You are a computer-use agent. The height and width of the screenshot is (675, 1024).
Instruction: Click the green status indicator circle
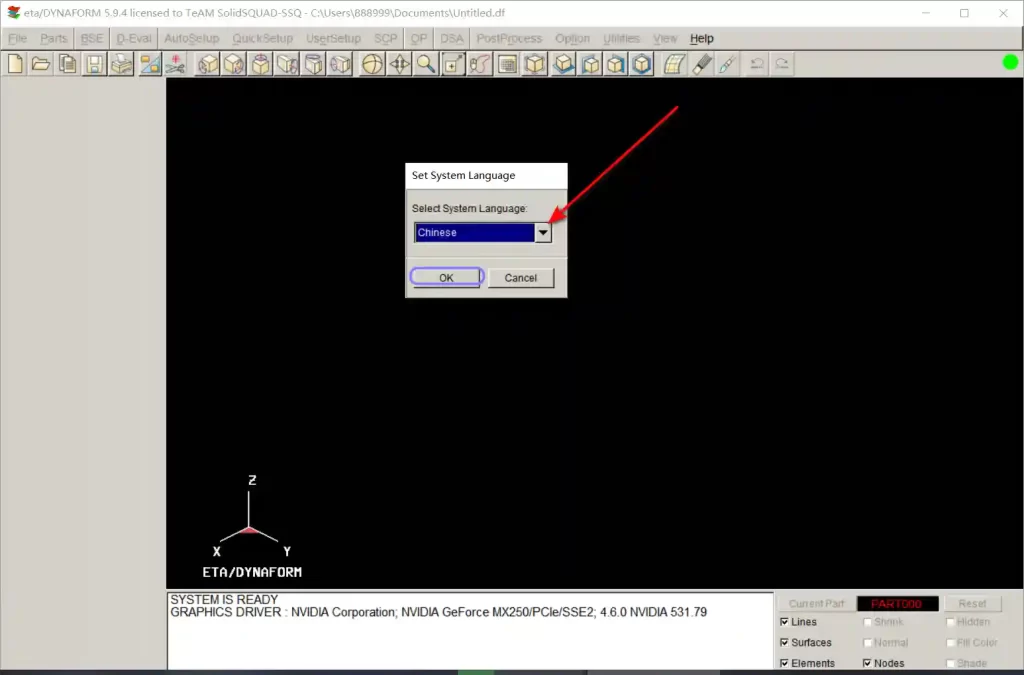pyautogui.click(x=1010, y=63)
